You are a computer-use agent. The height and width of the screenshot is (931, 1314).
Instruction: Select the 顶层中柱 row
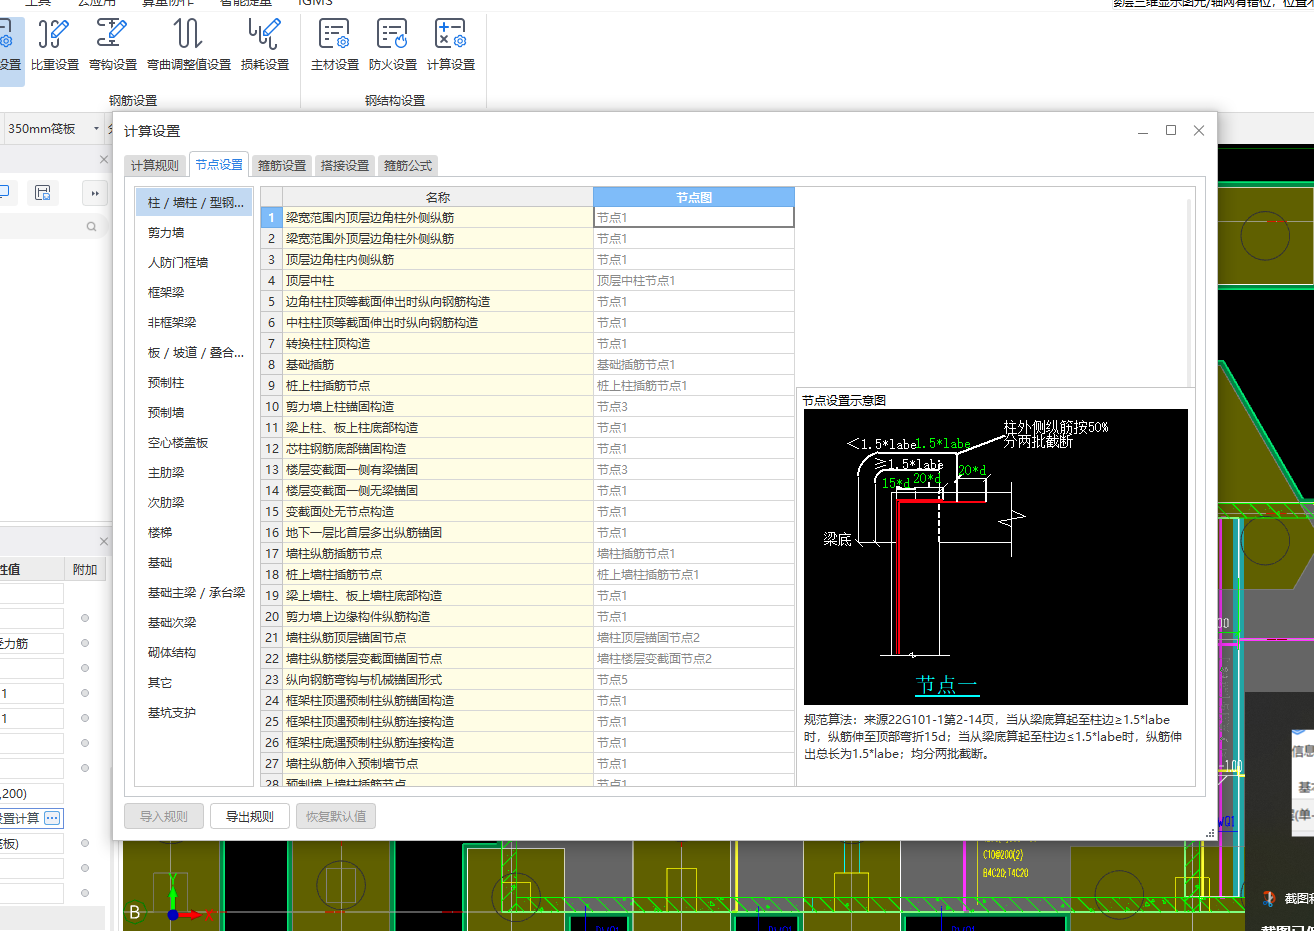438,280
